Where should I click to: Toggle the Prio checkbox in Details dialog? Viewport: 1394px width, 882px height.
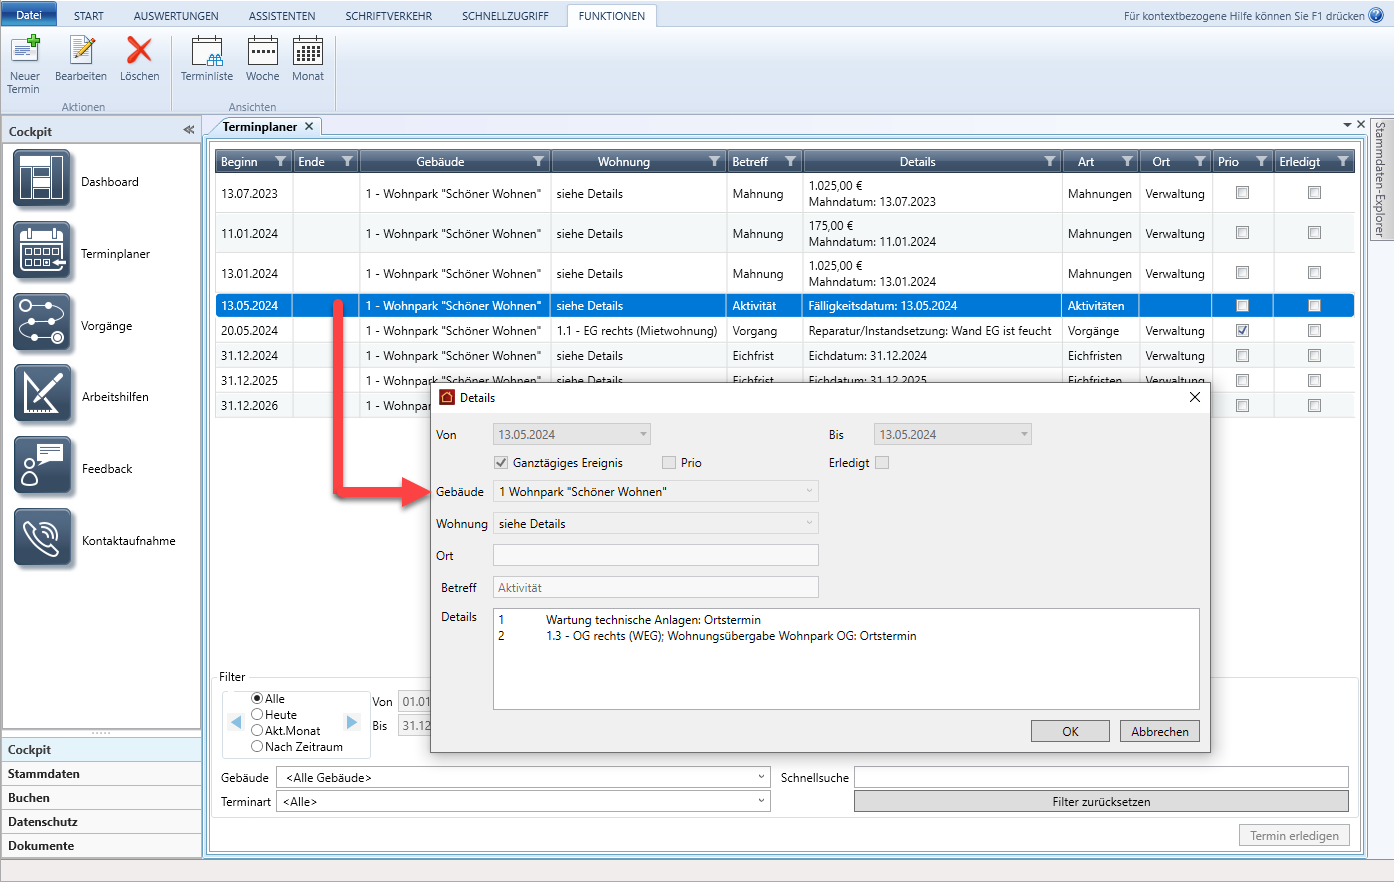669,463
